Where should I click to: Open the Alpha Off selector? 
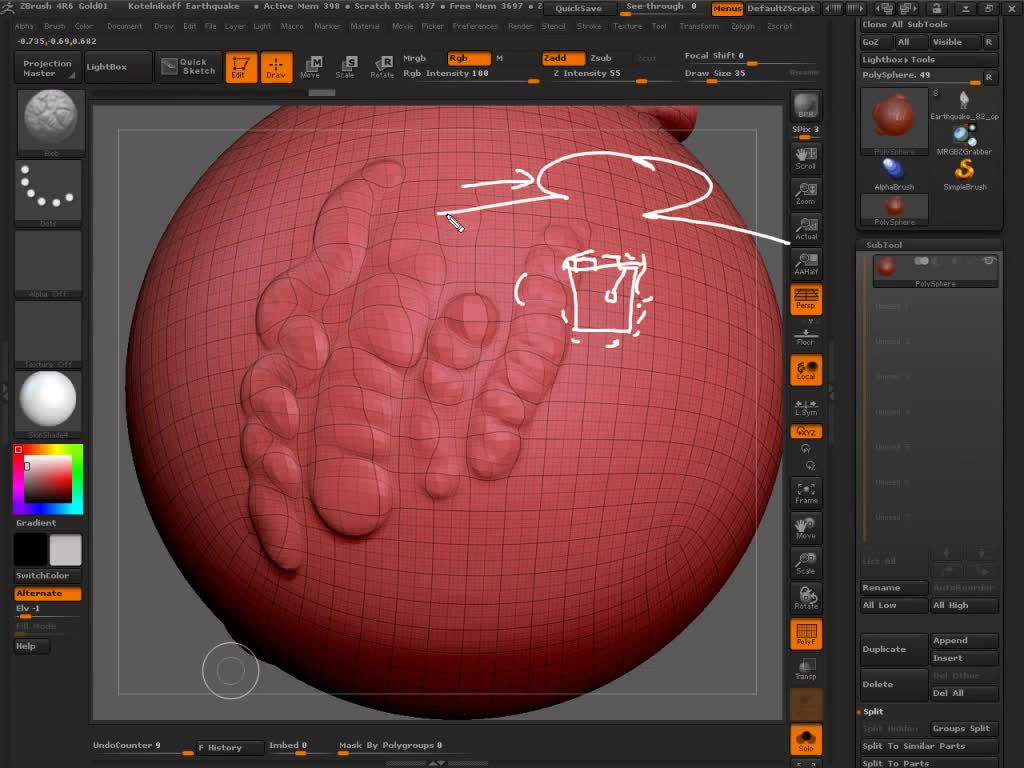tap(48, 264)
